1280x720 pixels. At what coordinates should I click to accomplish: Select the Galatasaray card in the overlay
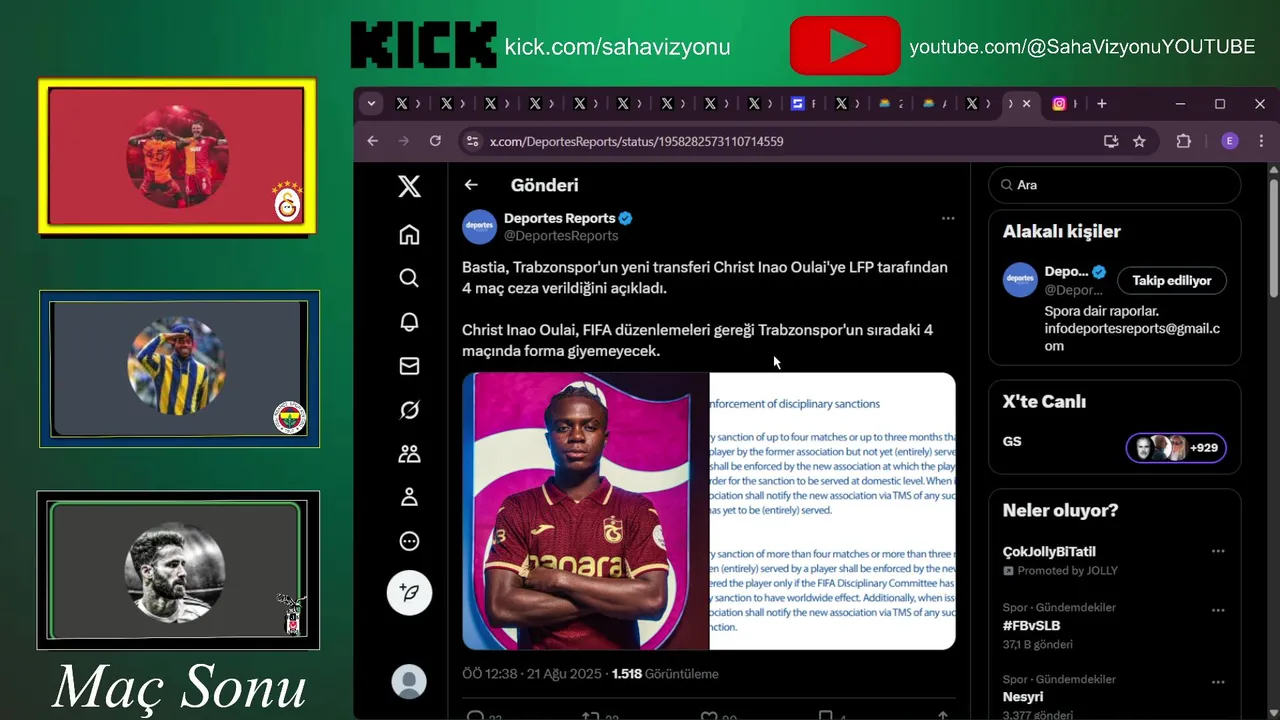(177, 156)
